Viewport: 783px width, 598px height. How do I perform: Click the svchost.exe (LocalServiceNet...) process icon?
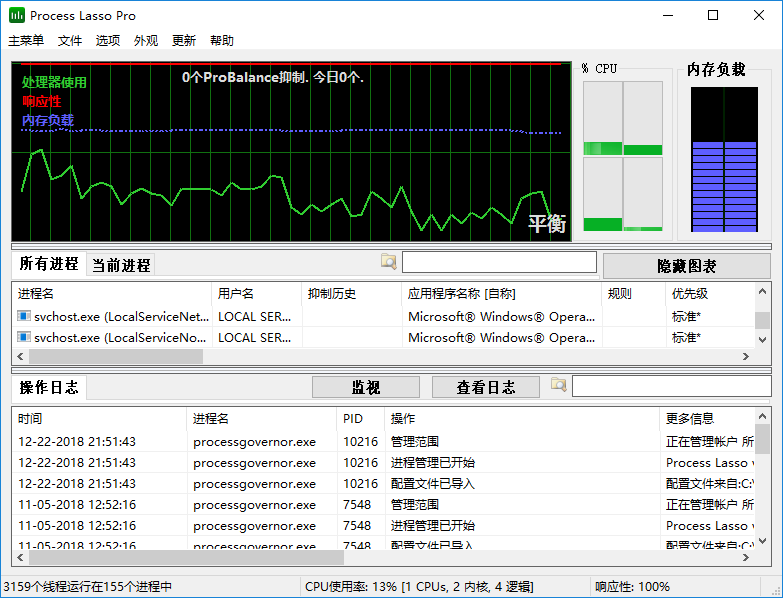23,316
